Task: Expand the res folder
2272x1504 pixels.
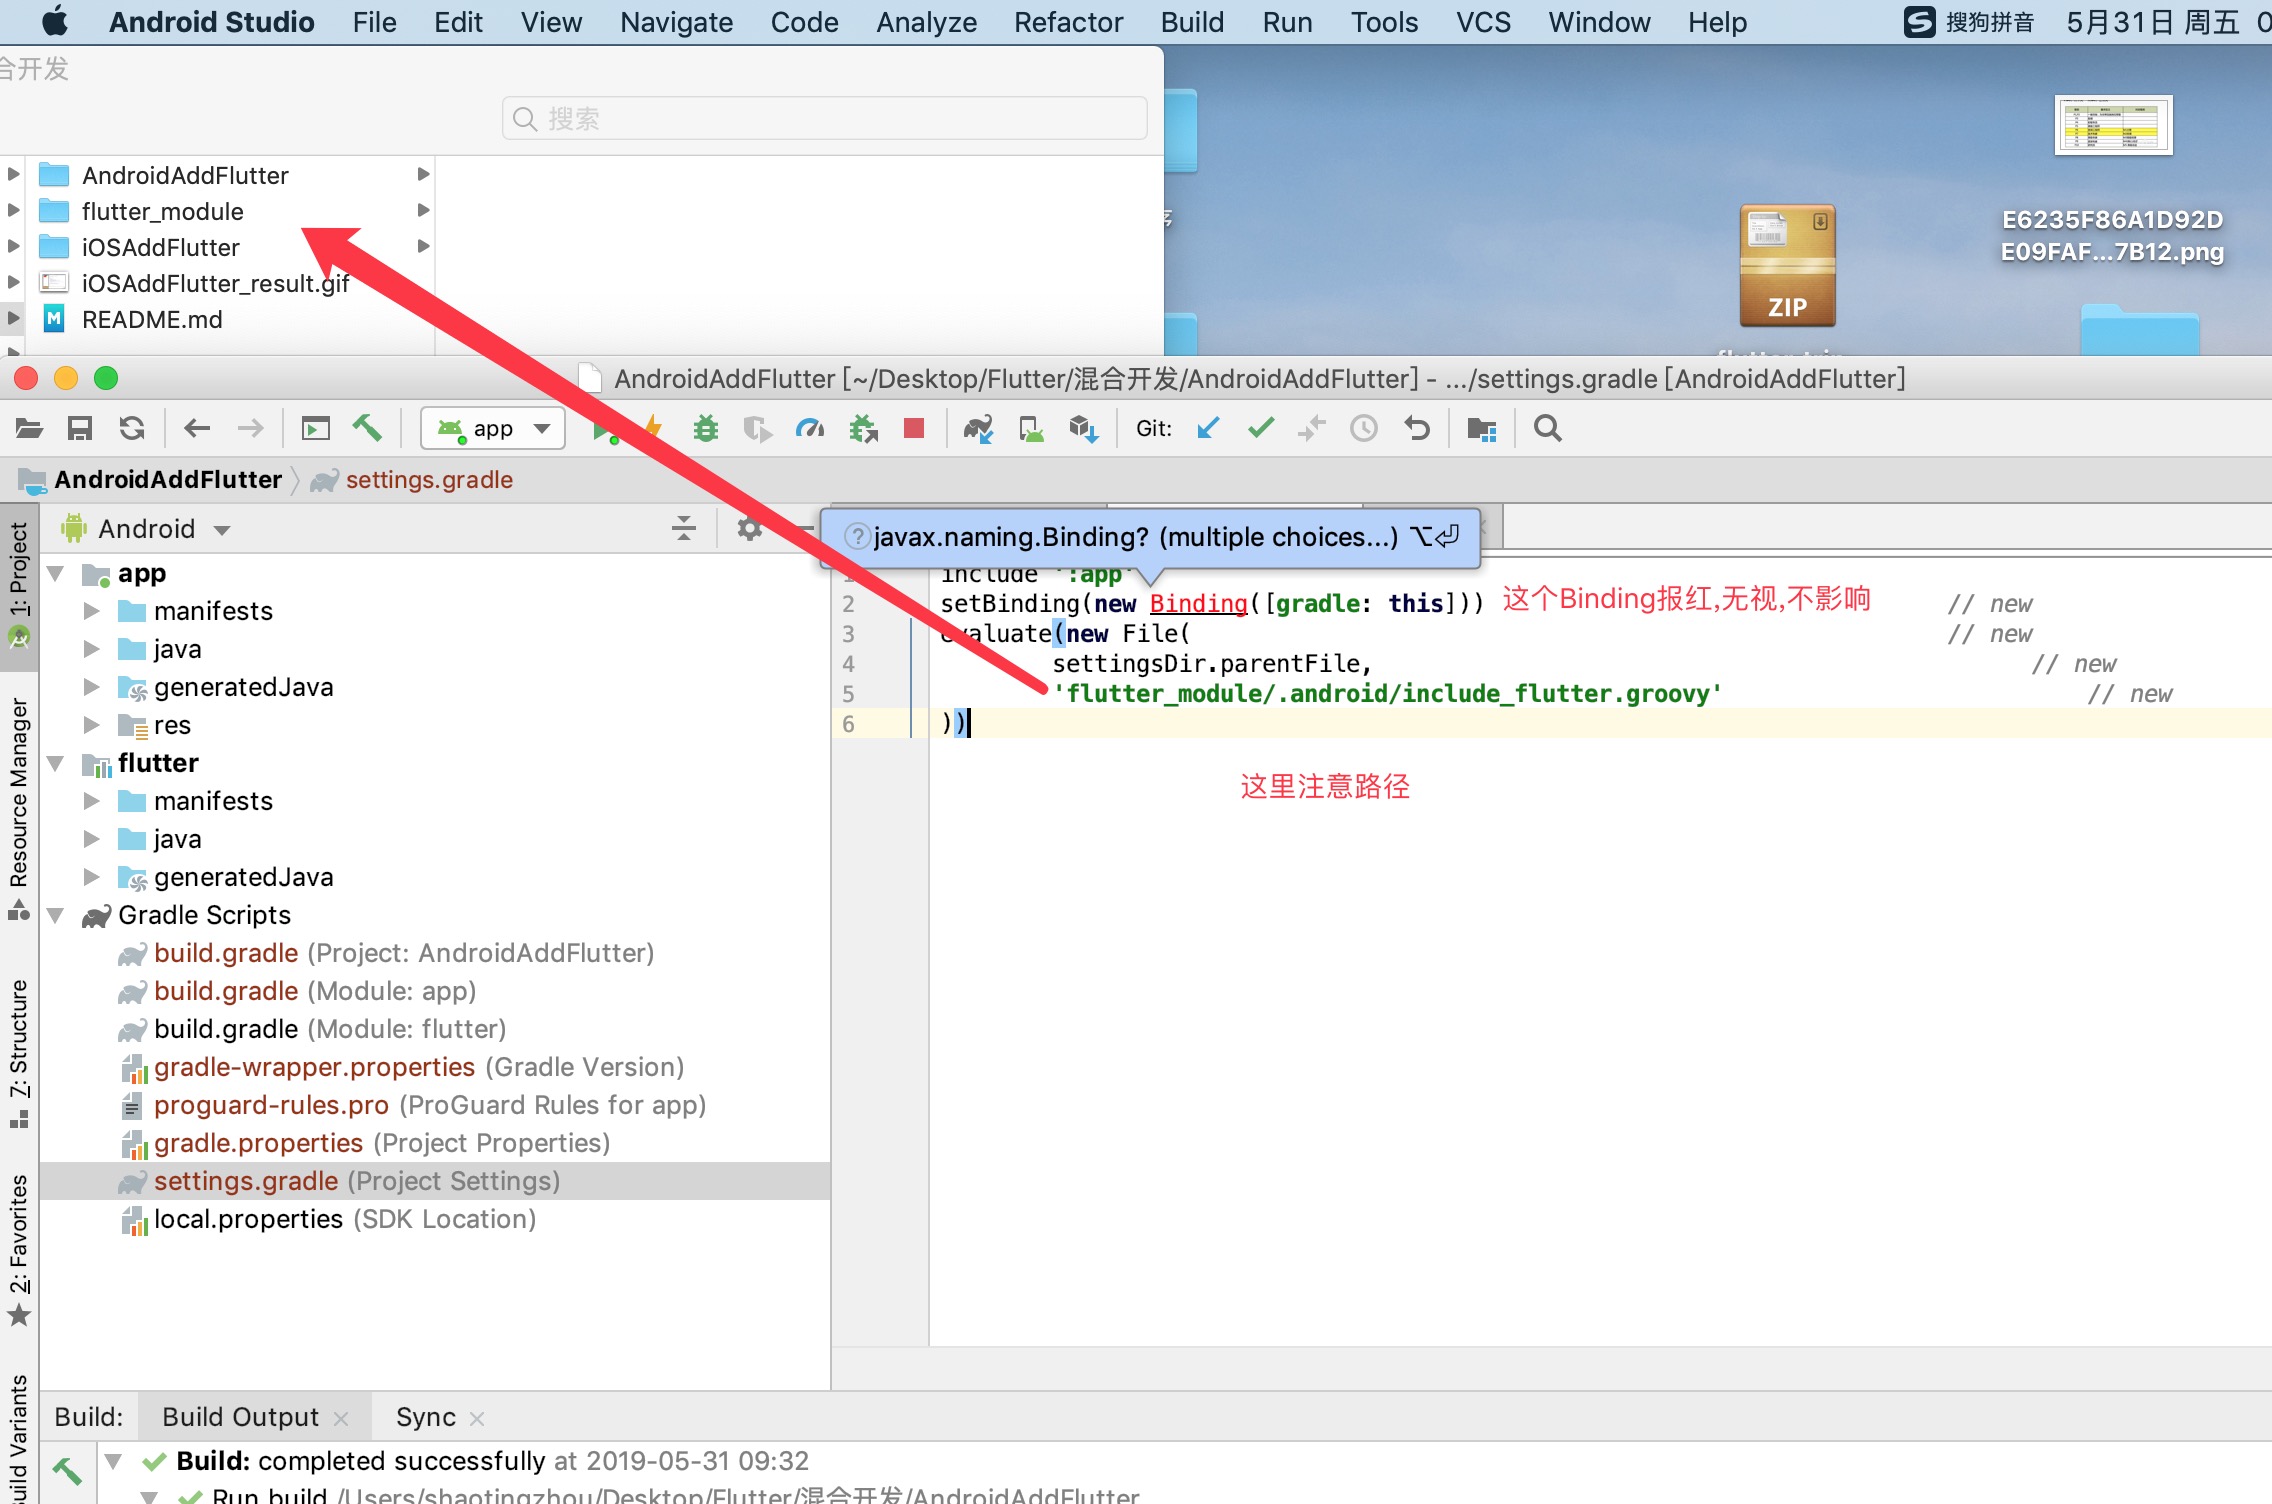Action: [92, 725]
